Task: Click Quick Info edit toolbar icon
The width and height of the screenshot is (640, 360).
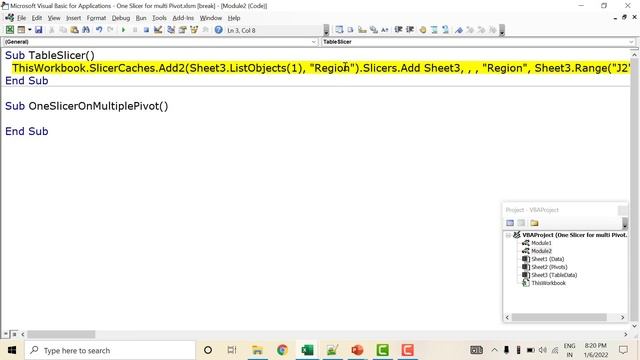Action: 362,30
